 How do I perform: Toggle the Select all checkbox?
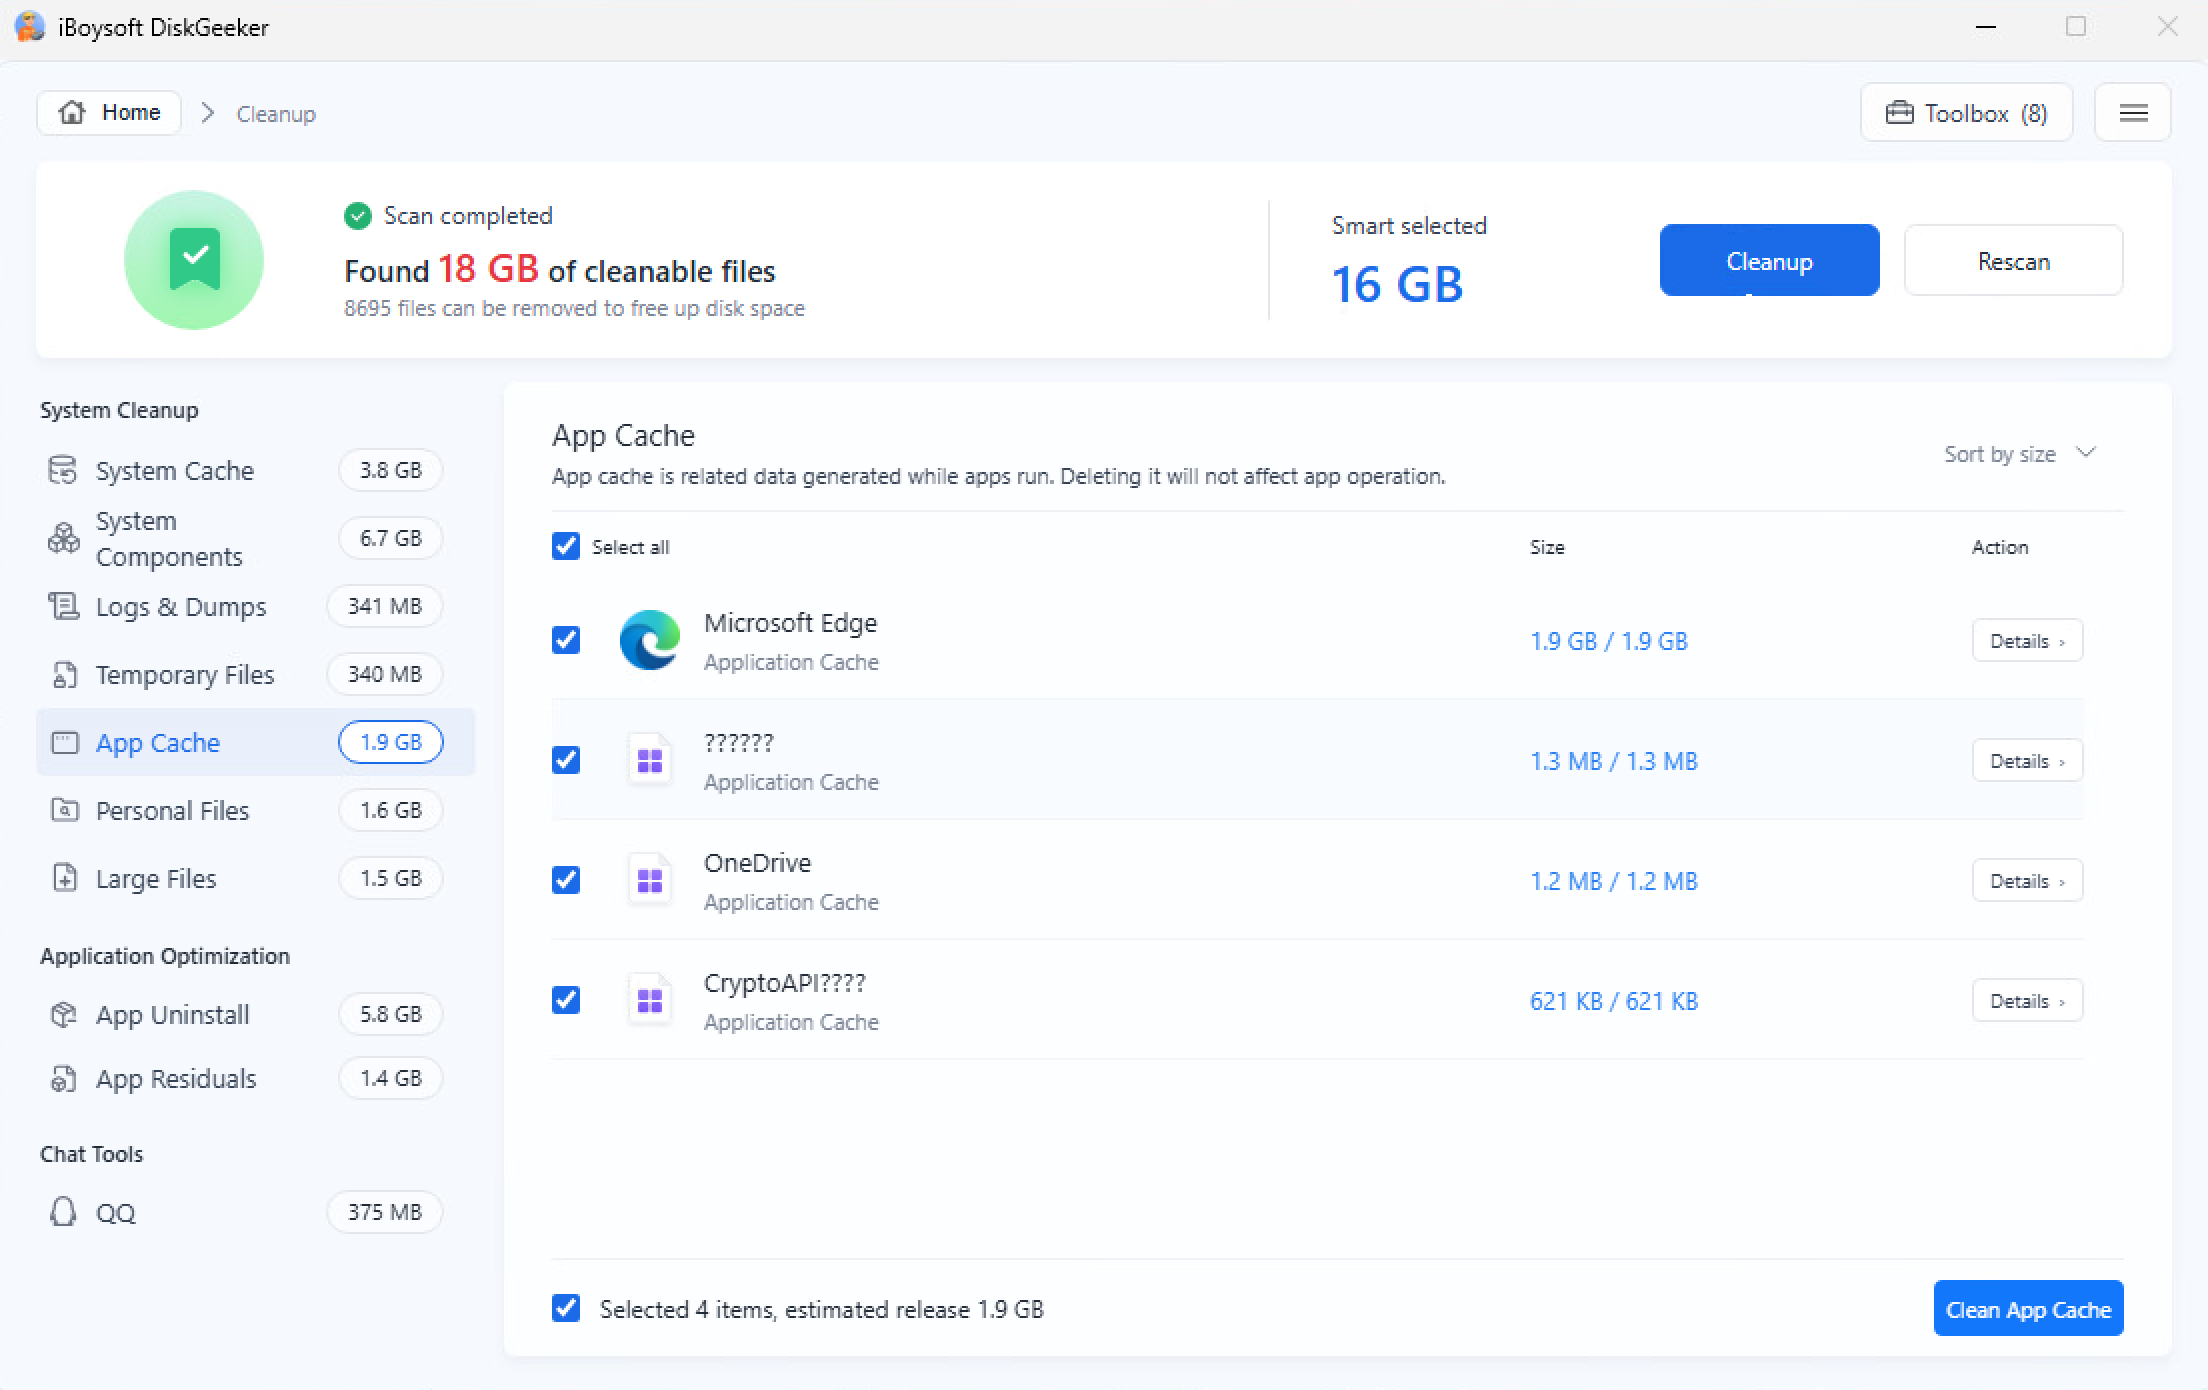pyautogui.click(x=566, y=546)
